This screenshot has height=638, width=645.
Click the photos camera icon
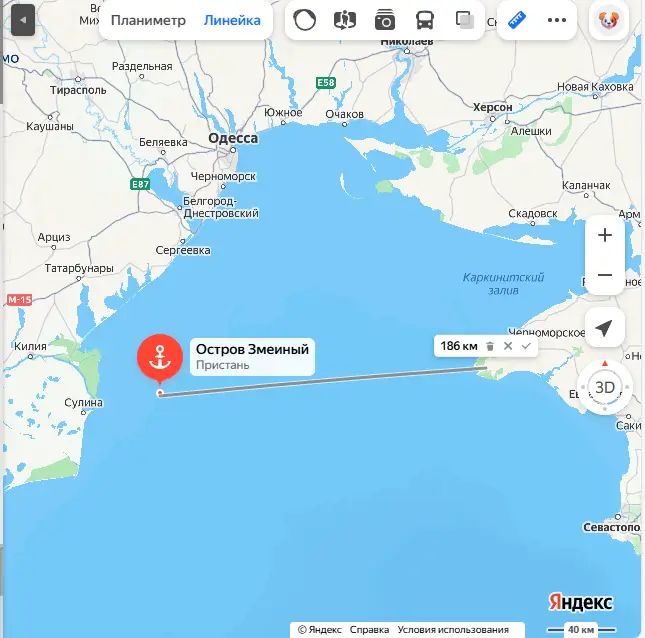tap(385, 21)
